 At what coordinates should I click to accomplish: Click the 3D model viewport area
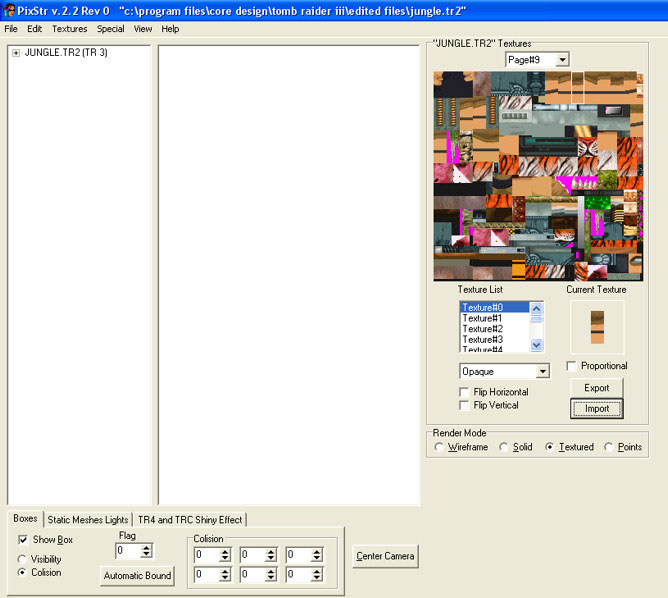pos(289,275)
